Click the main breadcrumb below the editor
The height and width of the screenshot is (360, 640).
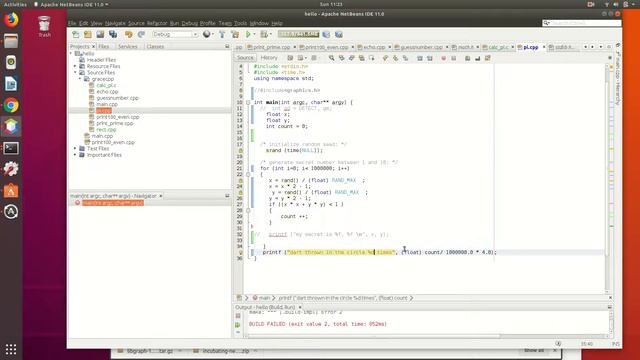tap(261, 298)
